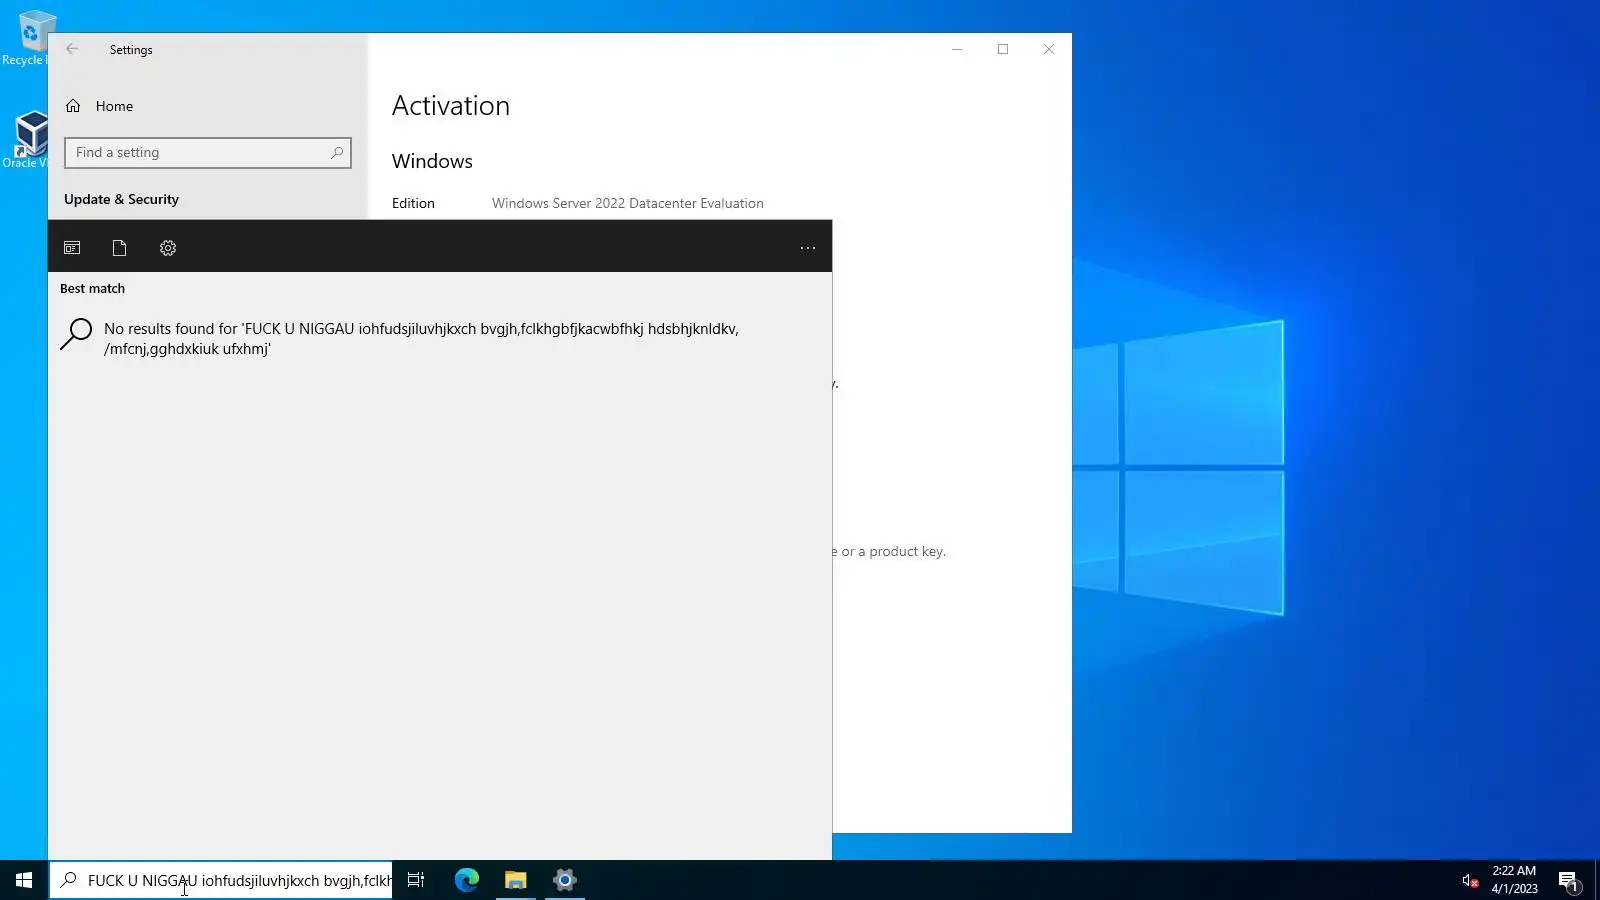Click the 'Activation' page heading
The image size is (1600, 900).
(x=451, y=106)
